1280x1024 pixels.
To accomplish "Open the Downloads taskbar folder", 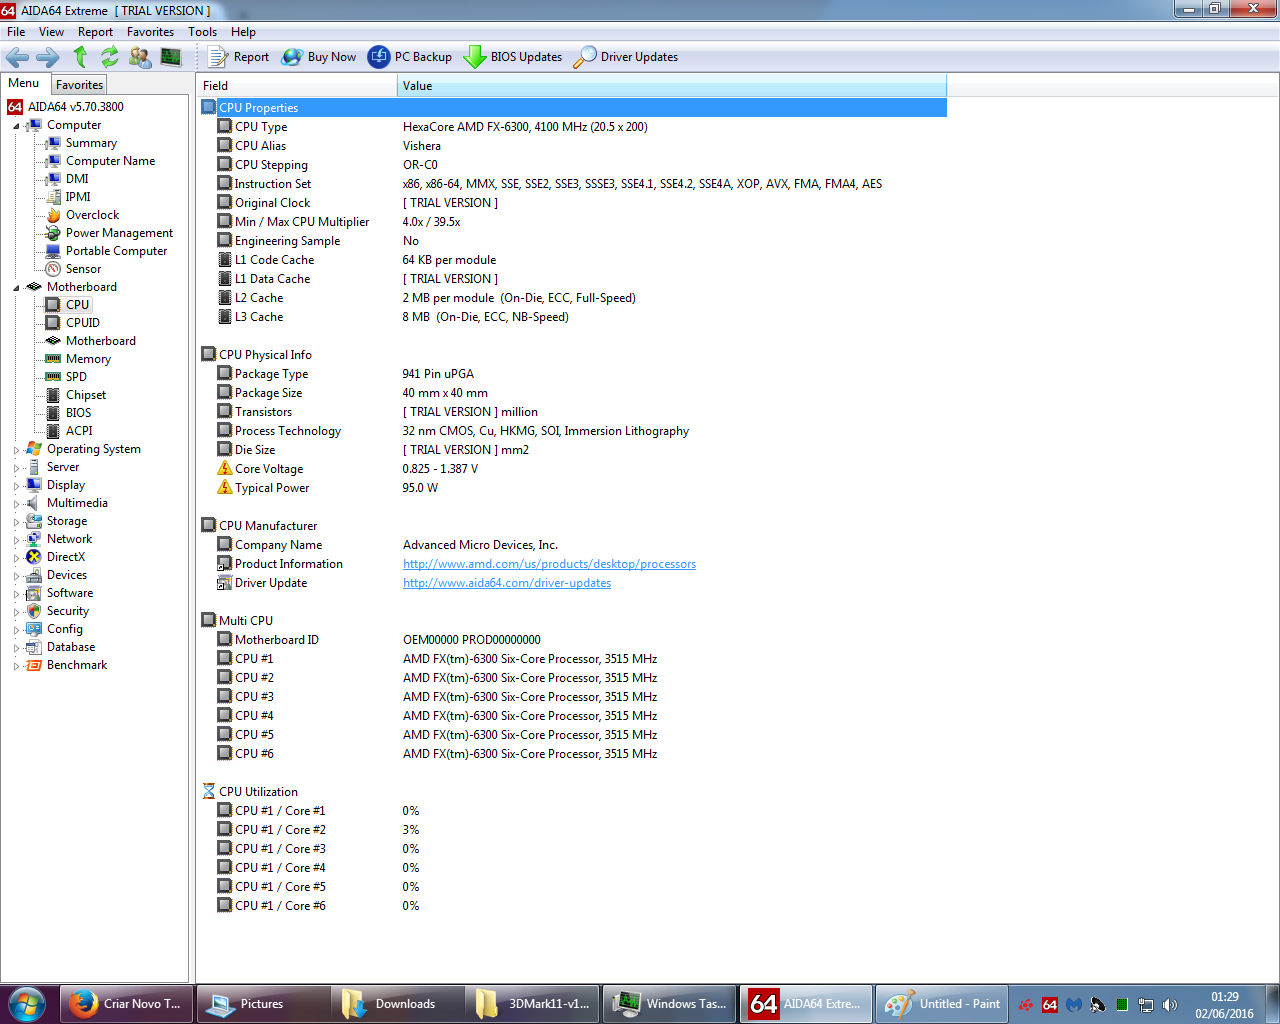I will [397, 1004].
